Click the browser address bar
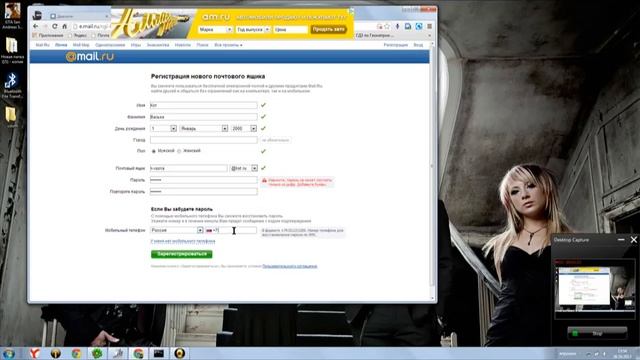Screen dimensions: 640x360 [92, 26]
